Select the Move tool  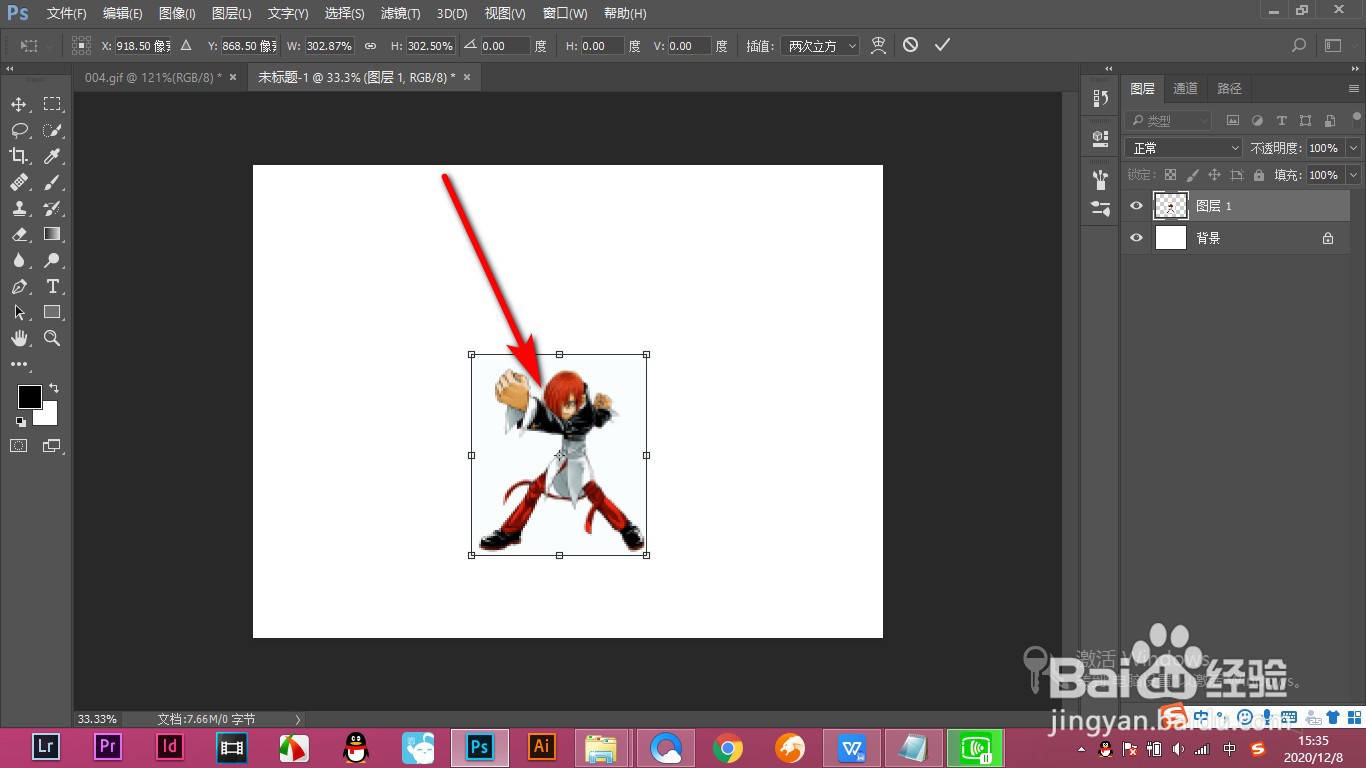(19, 104)
